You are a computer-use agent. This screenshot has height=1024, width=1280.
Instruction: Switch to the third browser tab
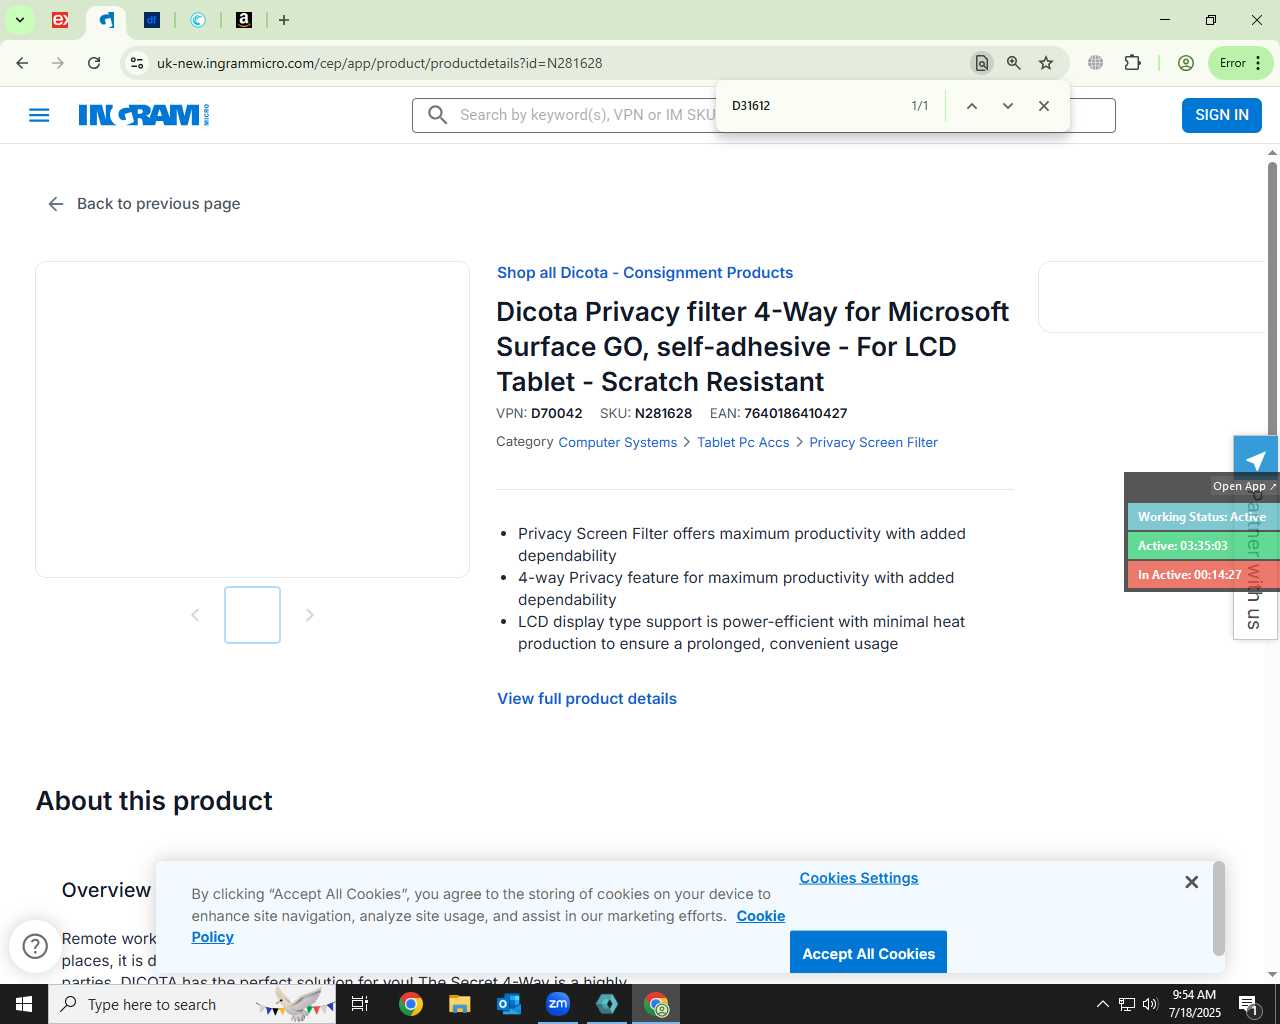pyautogui.click(x=152, y=20)
